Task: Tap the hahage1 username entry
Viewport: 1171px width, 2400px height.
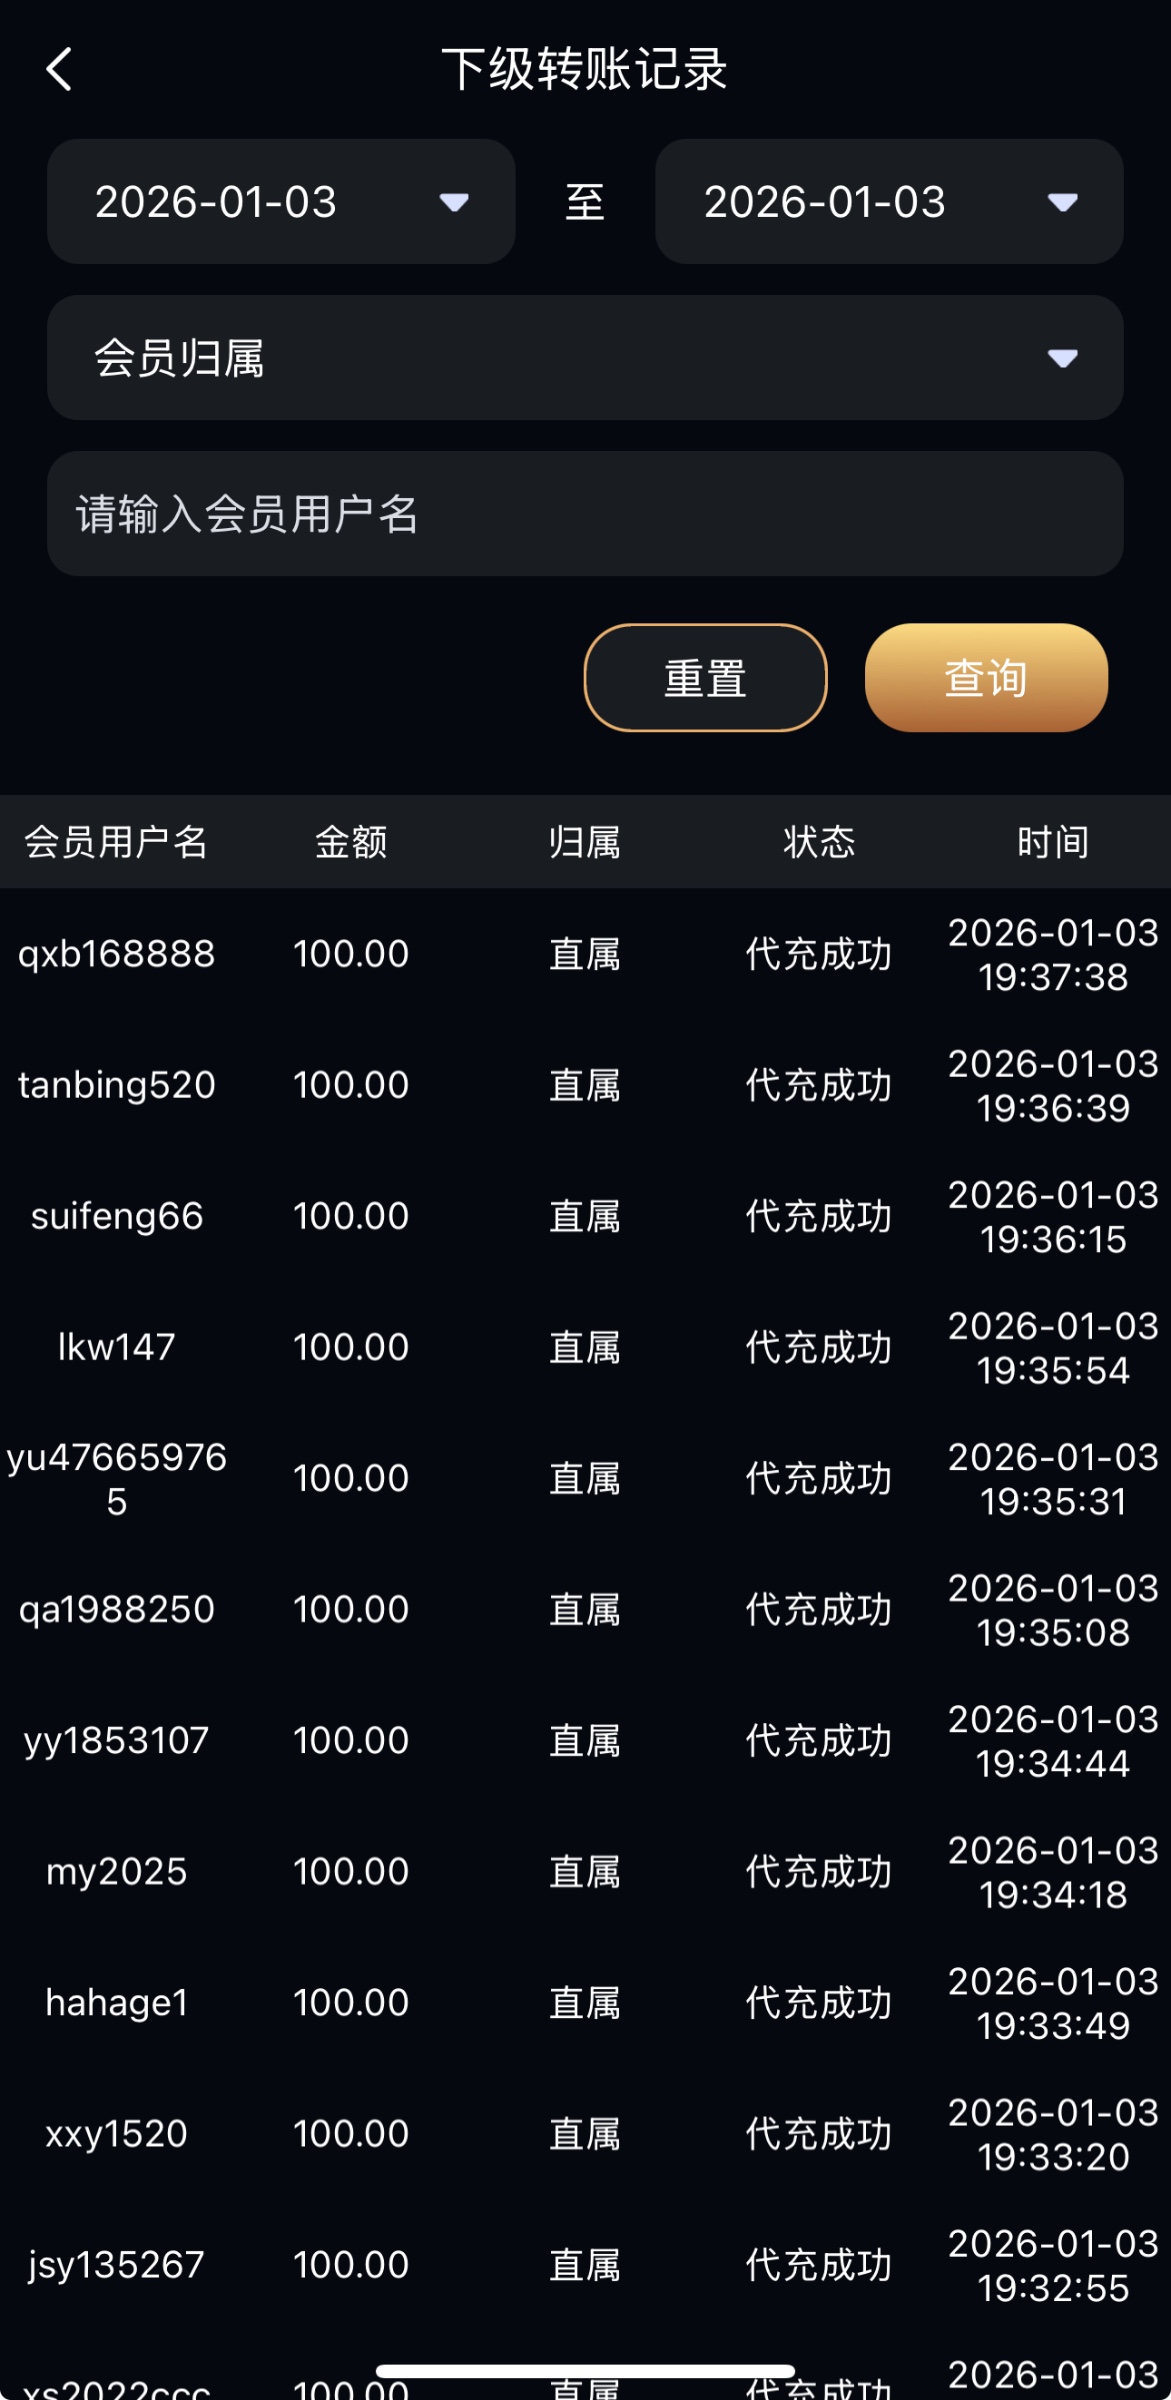Action: tap(116, 2002)
